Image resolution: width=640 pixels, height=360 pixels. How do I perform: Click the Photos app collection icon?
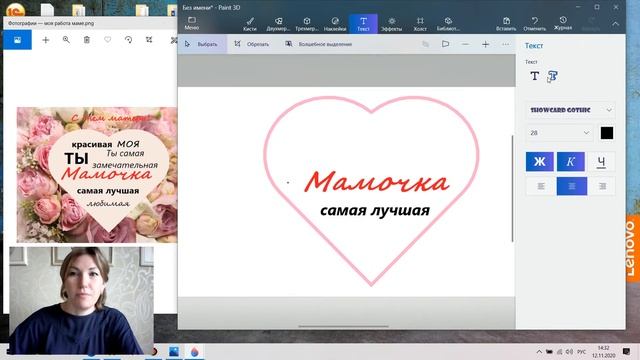pyautogui.click(x=18, y=40)
